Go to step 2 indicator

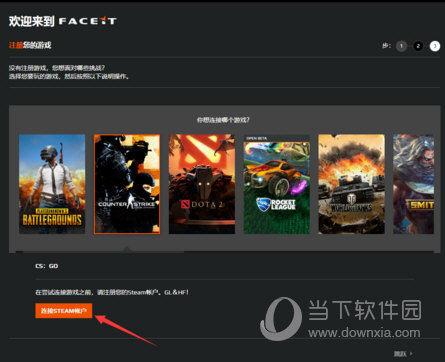point(418,46)
